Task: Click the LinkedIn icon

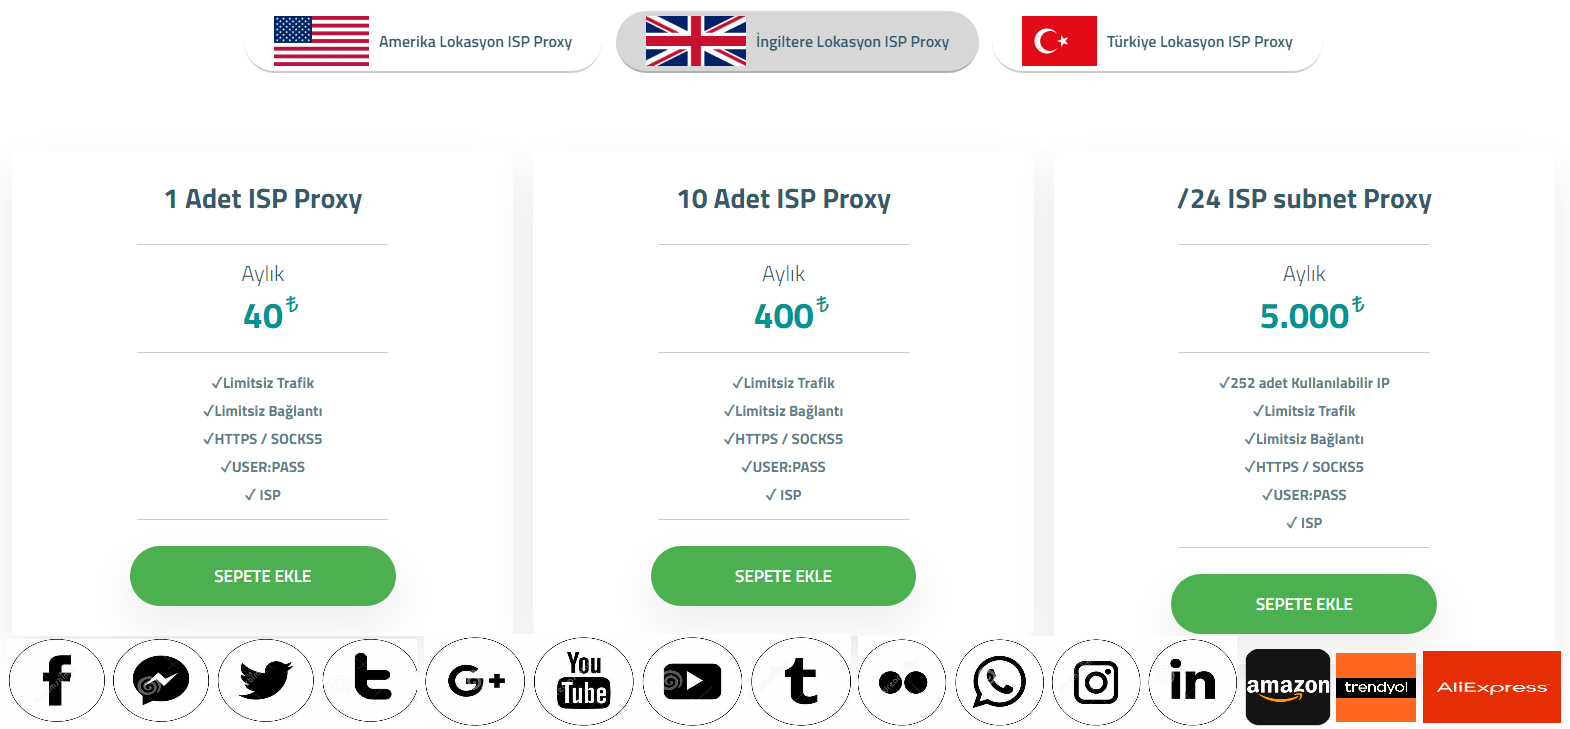Action: click(x=1193, y=682)
